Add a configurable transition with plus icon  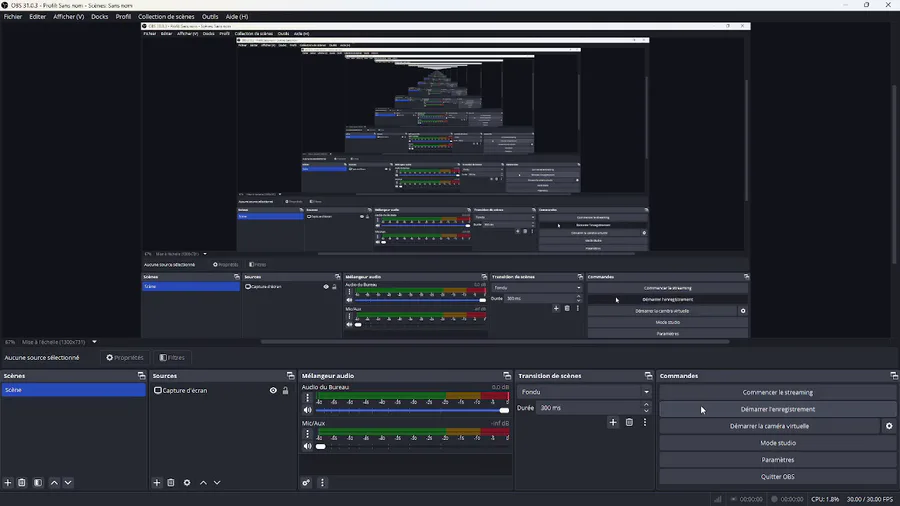click(613, 422)
